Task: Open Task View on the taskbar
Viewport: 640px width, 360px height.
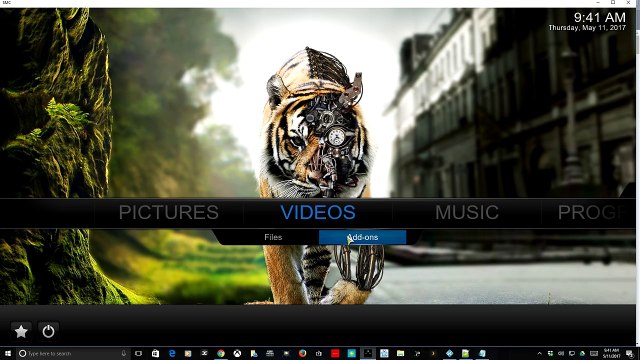Action: click(x=138, y=353)
